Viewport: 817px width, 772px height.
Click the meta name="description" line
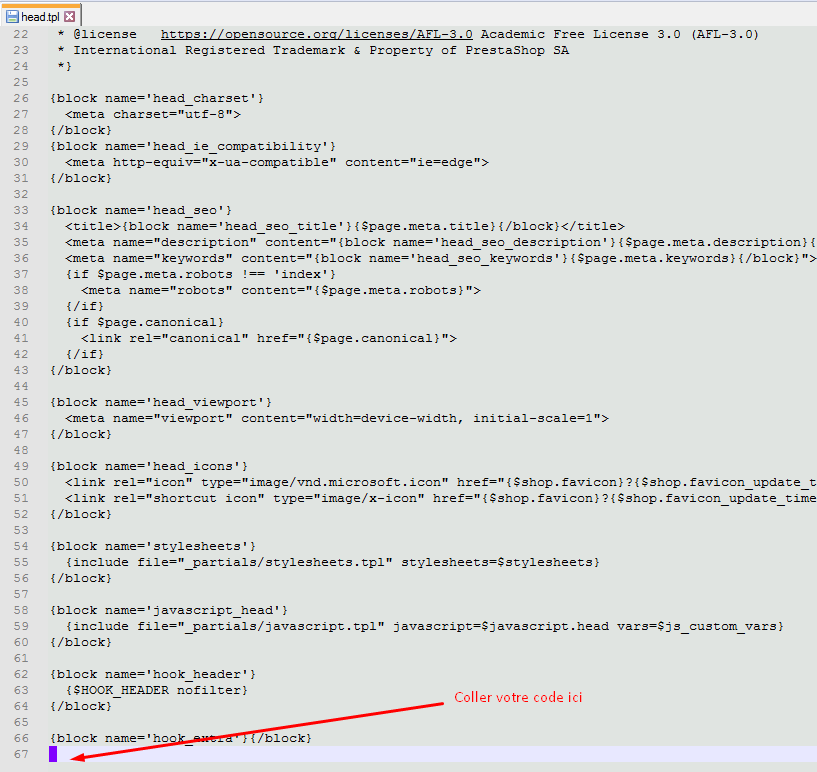pos(441,243)
